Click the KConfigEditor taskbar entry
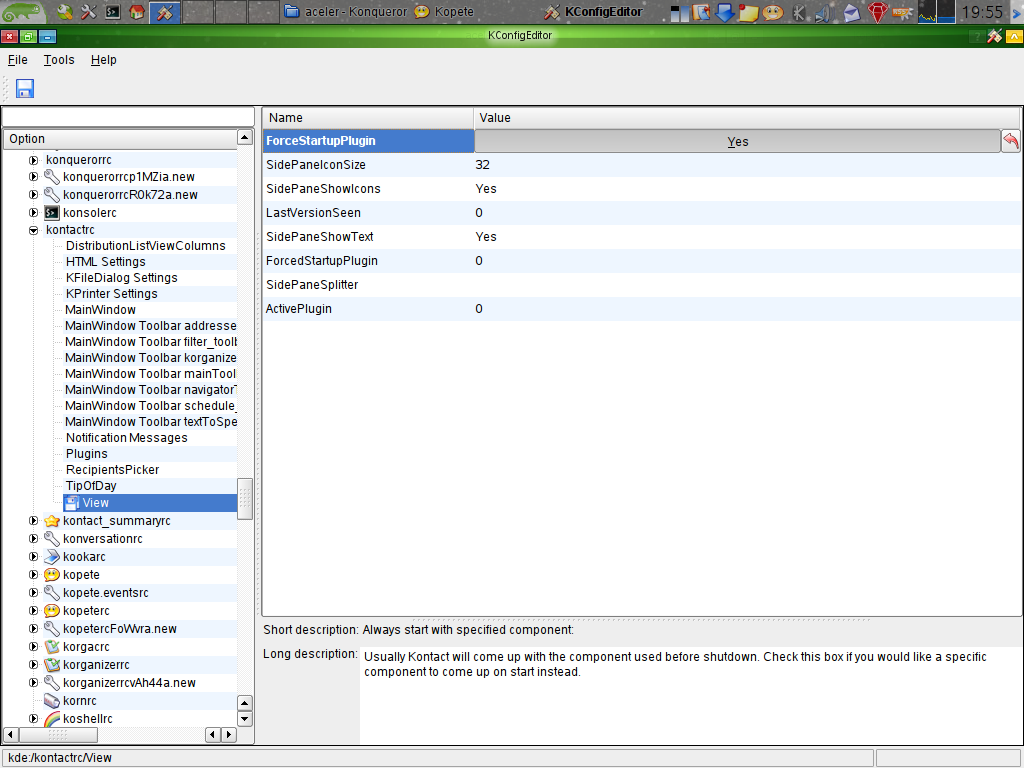The image size is (1024, 768). [594, 12]
